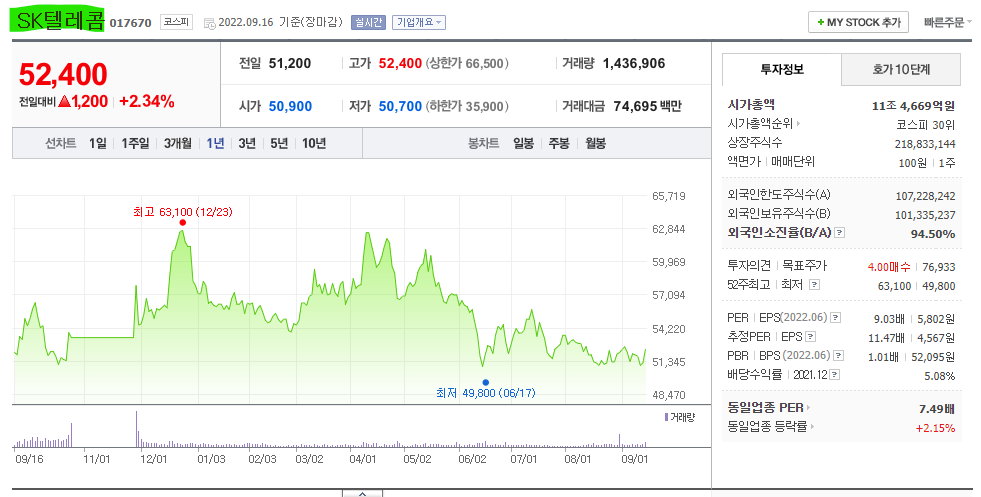Select the 1주일 line chart period

point(135,143)
